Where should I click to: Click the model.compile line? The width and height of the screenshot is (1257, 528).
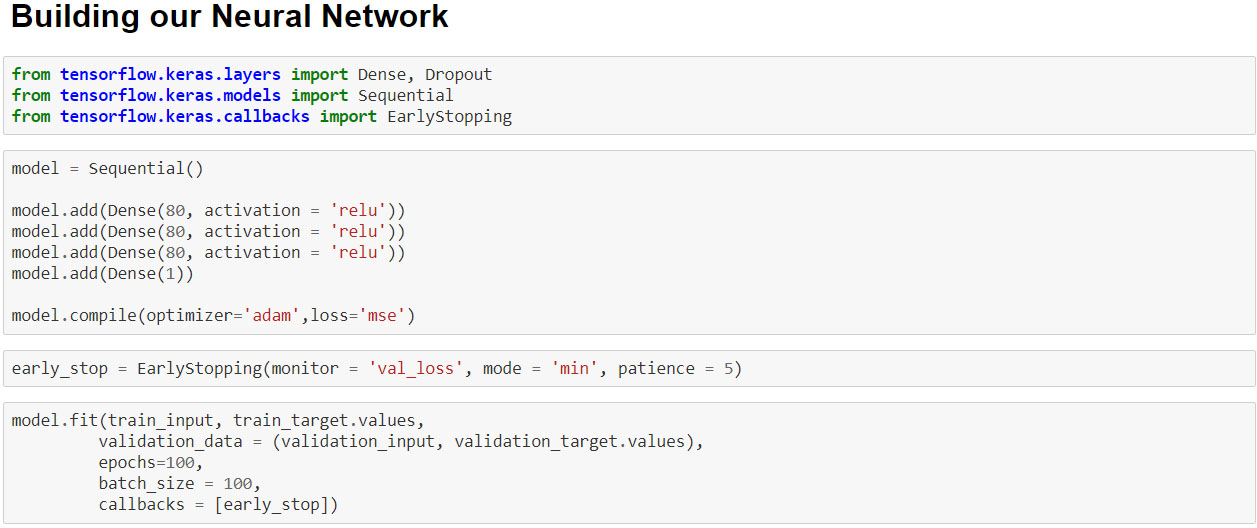coord(213,316)
